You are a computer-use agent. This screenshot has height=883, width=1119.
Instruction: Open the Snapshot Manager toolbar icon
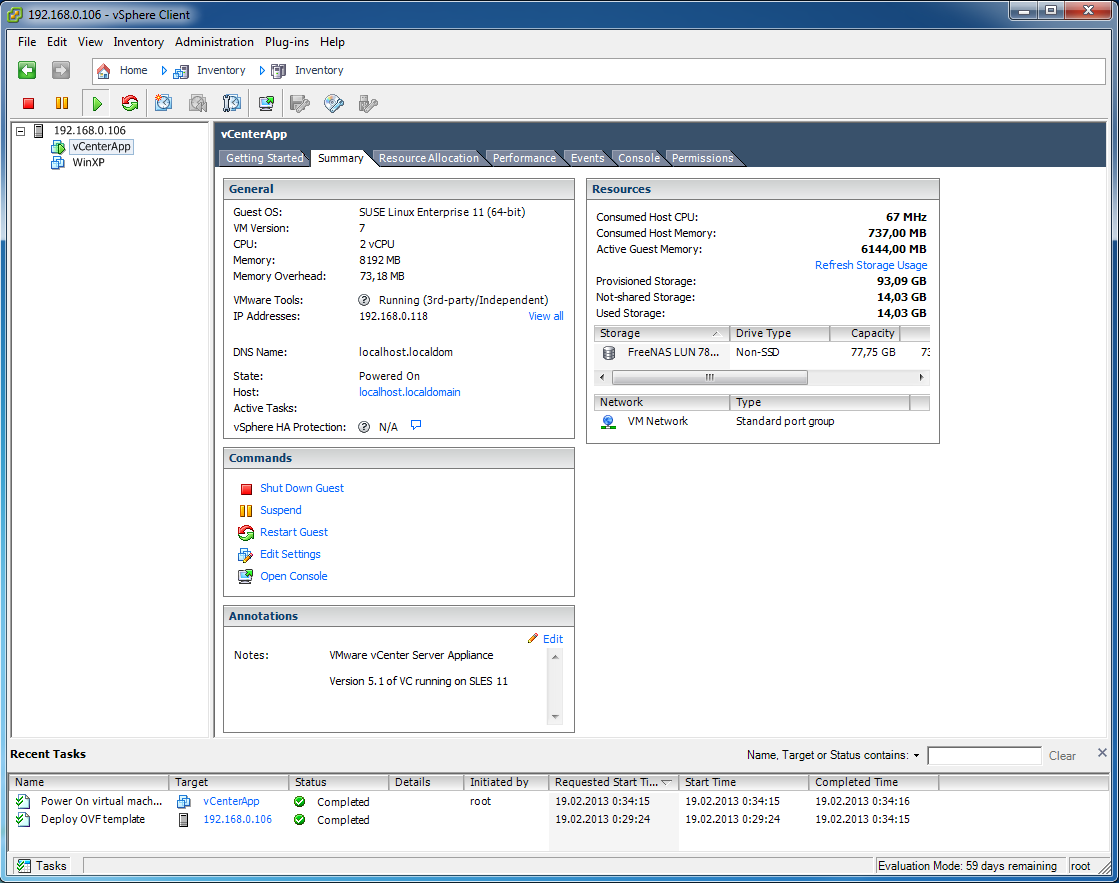231,104
